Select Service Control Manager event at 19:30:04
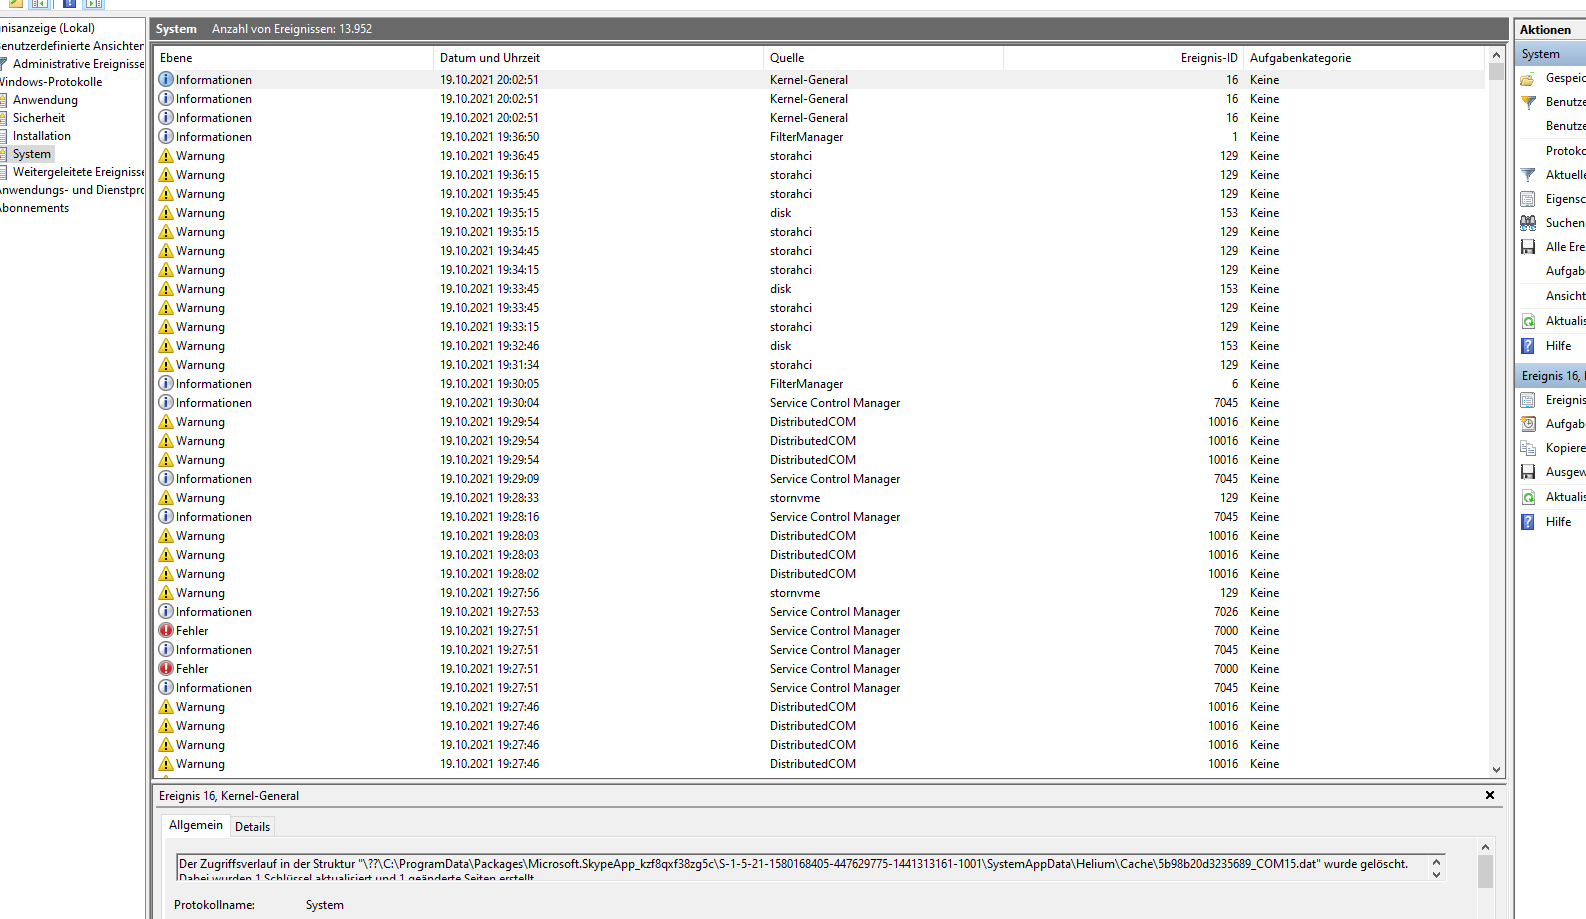Image resolution: width=1586 pixels, height=919 pixels. [x=819, y=403]
